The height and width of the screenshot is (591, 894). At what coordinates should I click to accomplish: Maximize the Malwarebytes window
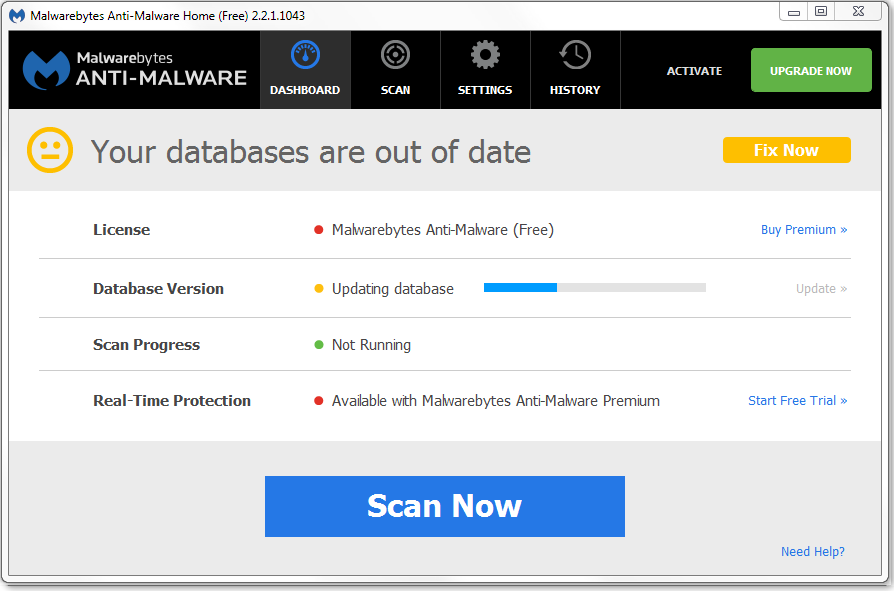[x=821, y=11]
